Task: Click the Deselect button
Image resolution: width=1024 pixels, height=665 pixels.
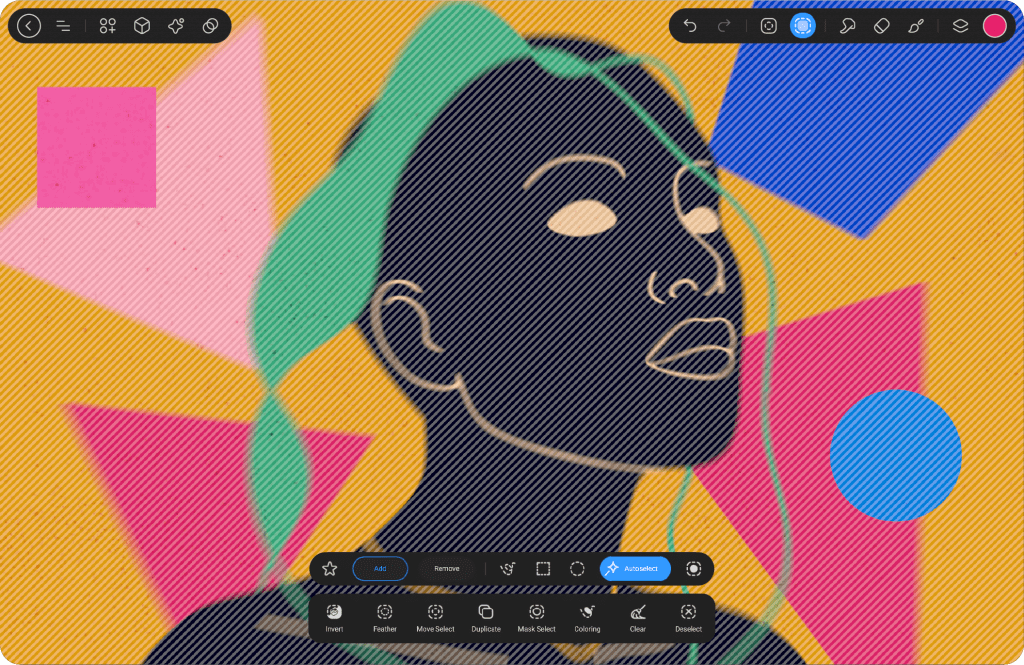Action: pyautogui.click(x=688, y=618)
